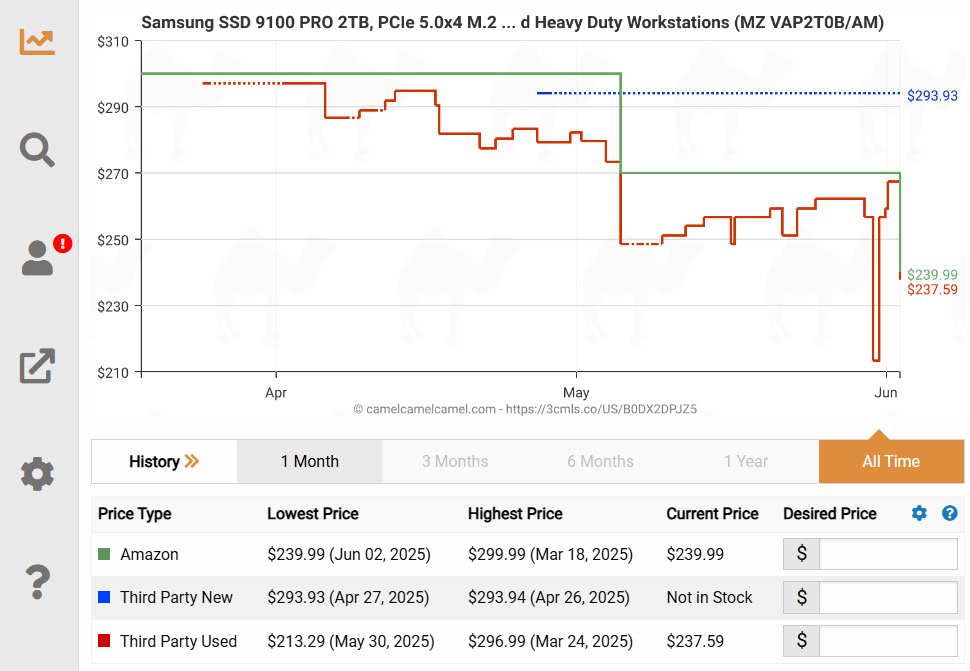Choose the 1 Year range tab
970x671 pixels.
745,461
